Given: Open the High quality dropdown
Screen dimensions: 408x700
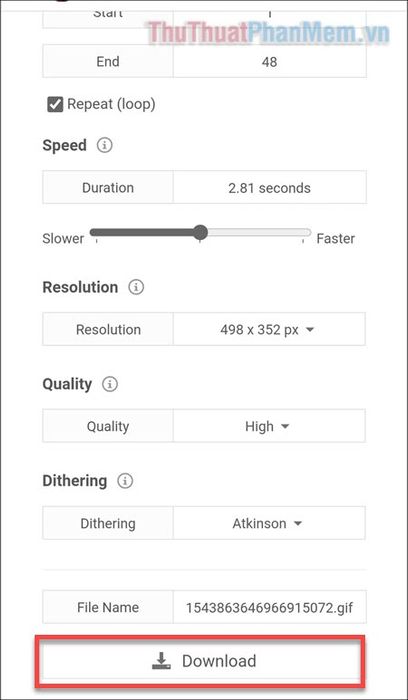Looking at the screenshot, I should (269, 426).
